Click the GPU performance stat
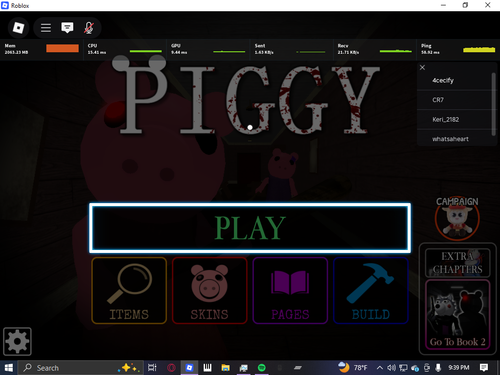 click(x=208, y=49)
